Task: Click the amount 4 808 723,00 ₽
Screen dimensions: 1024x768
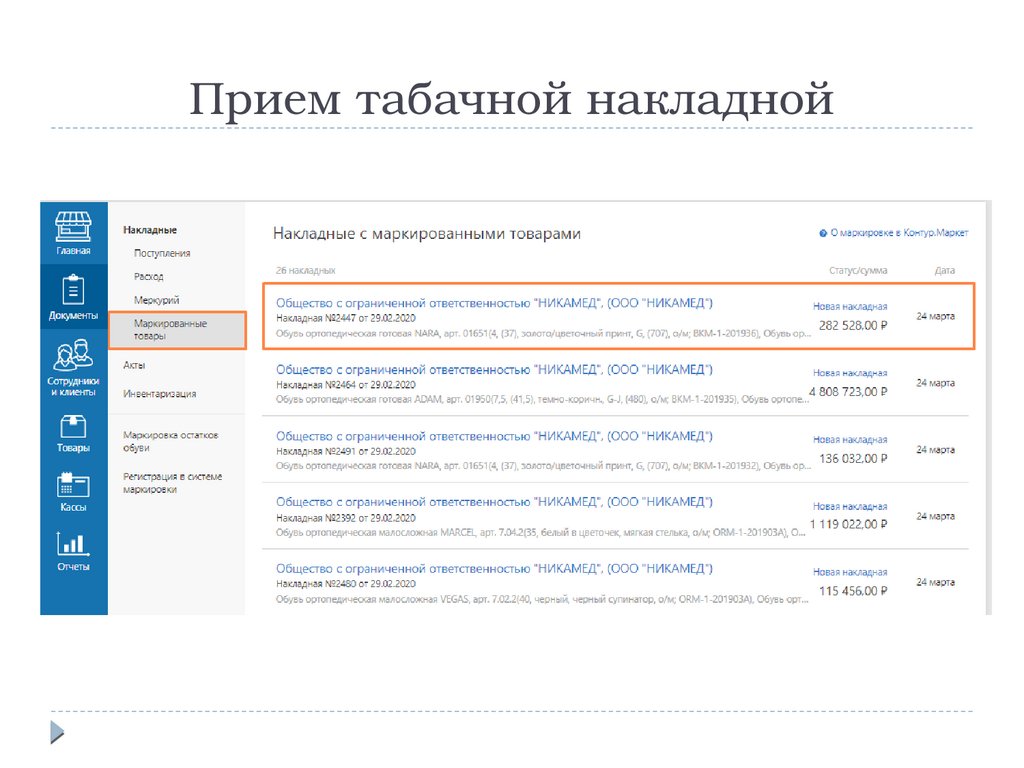Action: coord(848,392)
